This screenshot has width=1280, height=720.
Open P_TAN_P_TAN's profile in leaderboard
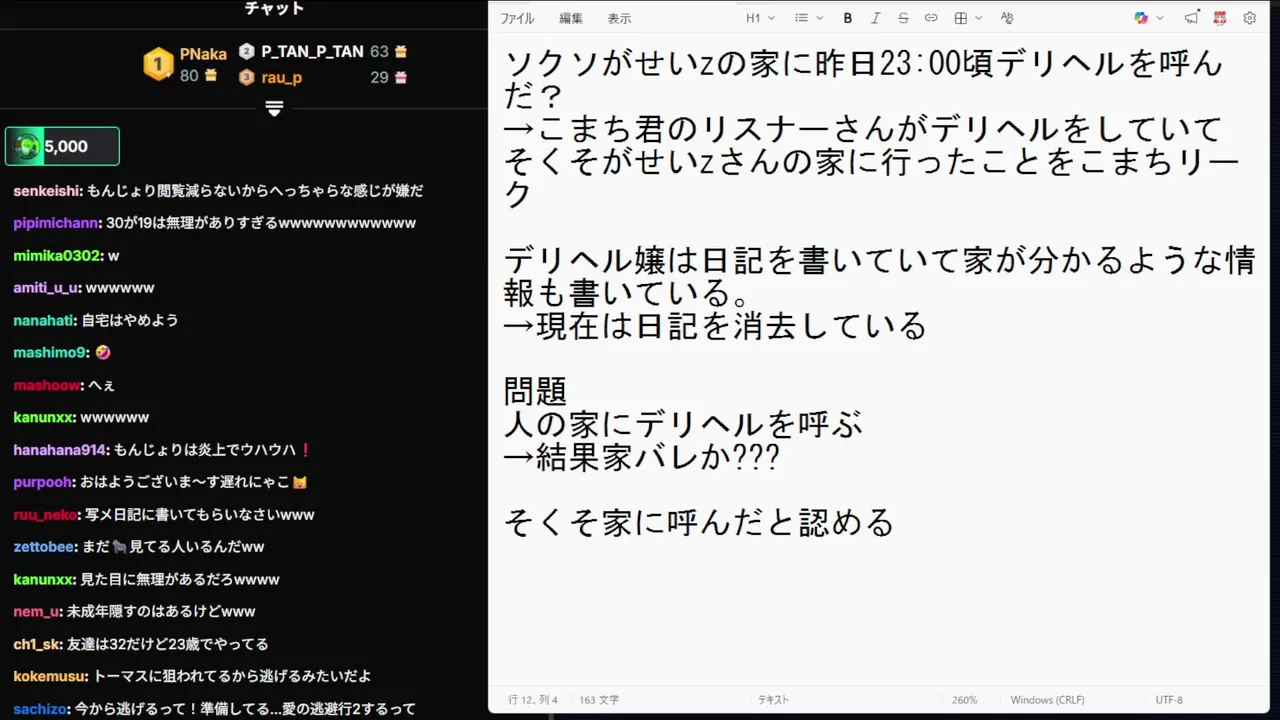[x=312, y=51]
